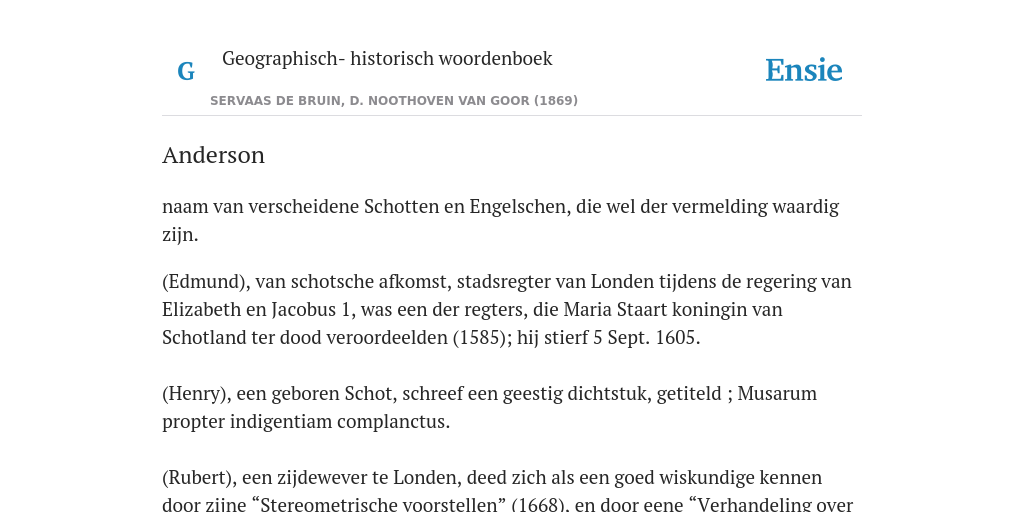
Task: Click the year (1869) in author line
Action: 556,101
